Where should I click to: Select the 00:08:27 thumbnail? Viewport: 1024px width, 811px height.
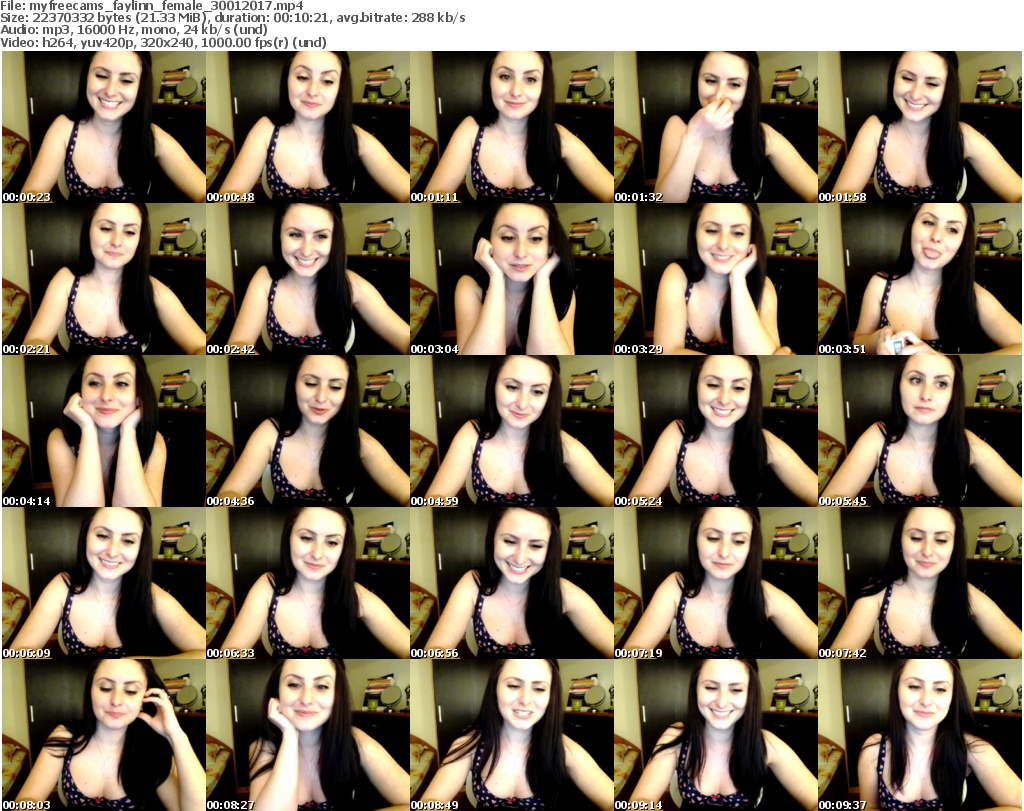(x=308, y=735)
